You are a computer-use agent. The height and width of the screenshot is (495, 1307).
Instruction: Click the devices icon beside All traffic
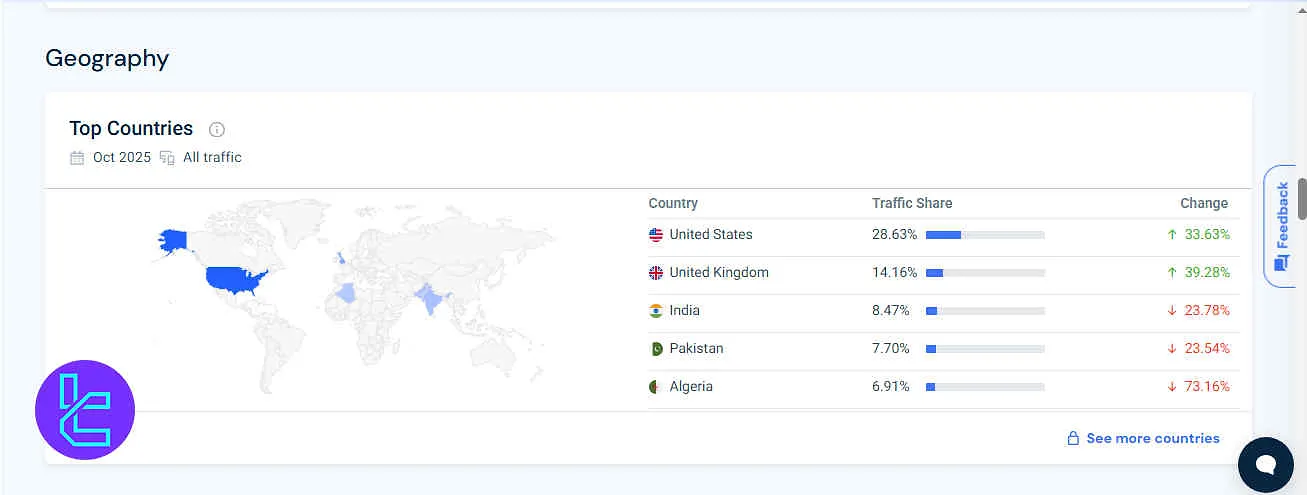[166, 158]
